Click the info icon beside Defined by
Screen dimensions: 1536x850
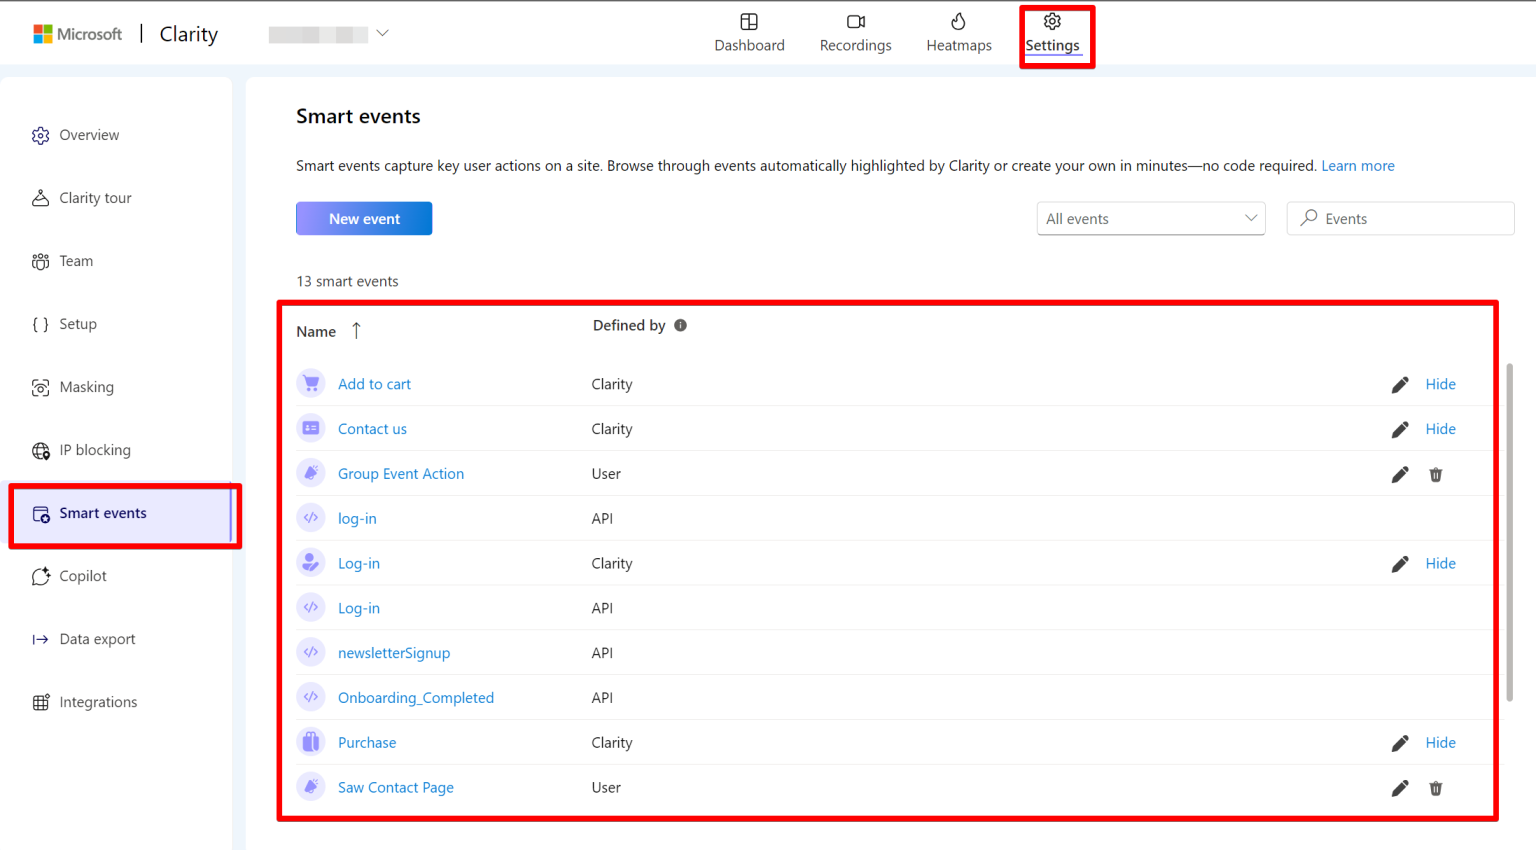point(682,324)
